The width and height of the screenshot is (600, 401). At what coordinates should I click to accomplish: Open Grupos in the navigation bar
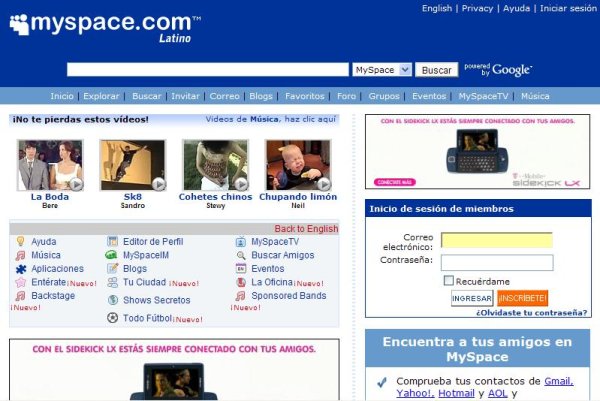[x=384, y=96]
